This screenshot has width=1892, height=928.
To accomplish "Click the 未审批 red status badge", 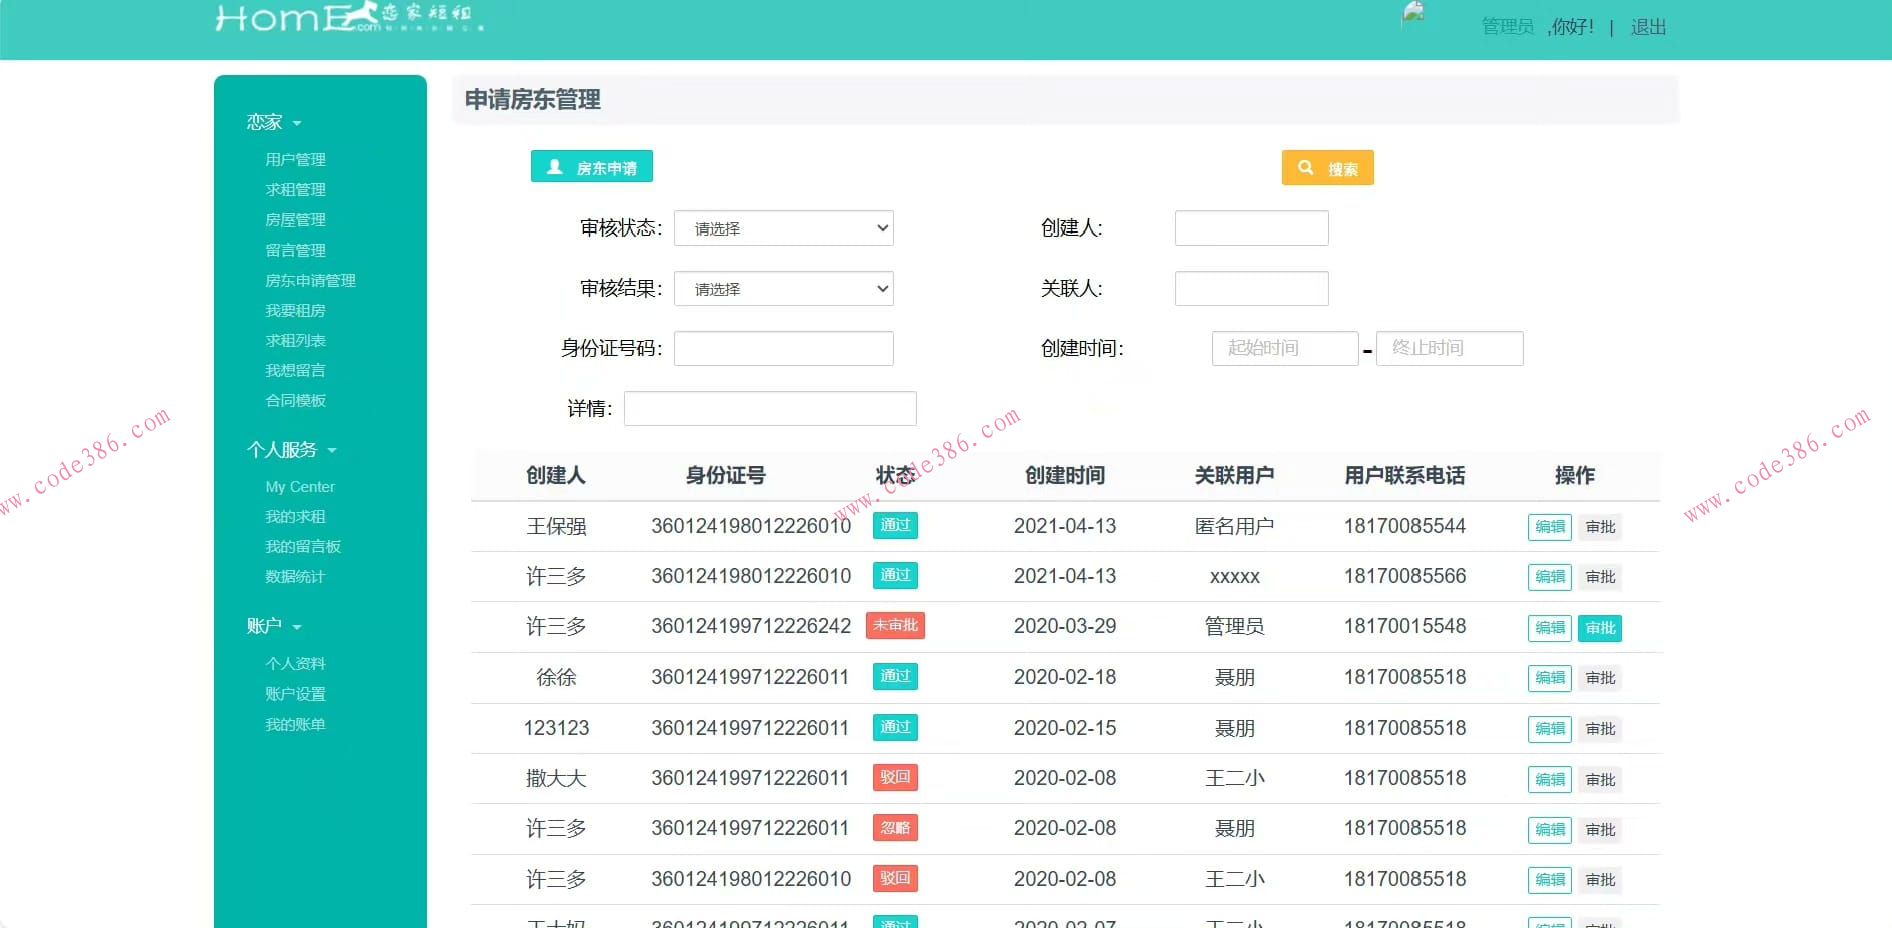I will coord(895,625).
